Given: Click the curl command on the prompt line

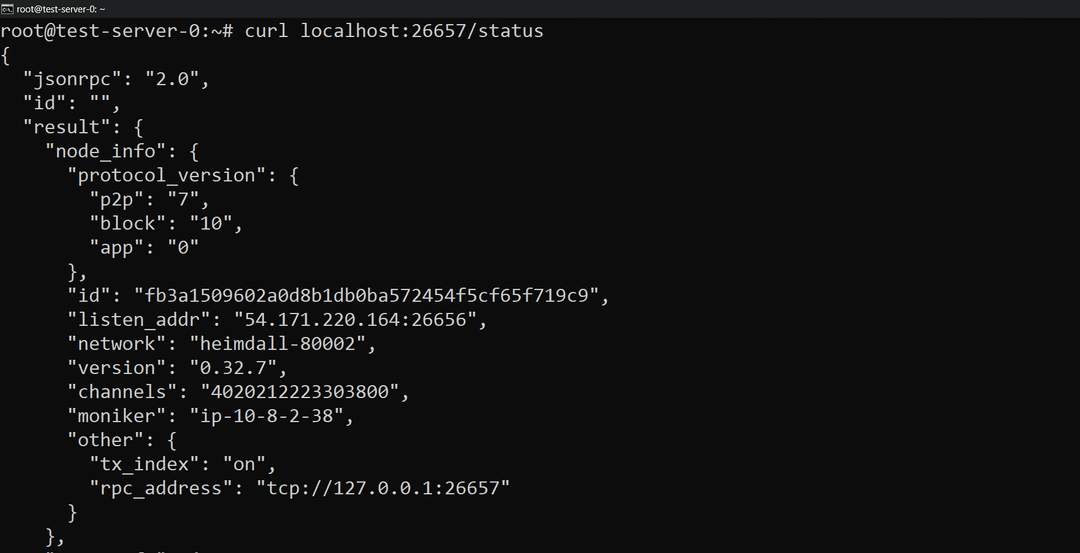Looking at the screenshot, I should click(267, 31).
